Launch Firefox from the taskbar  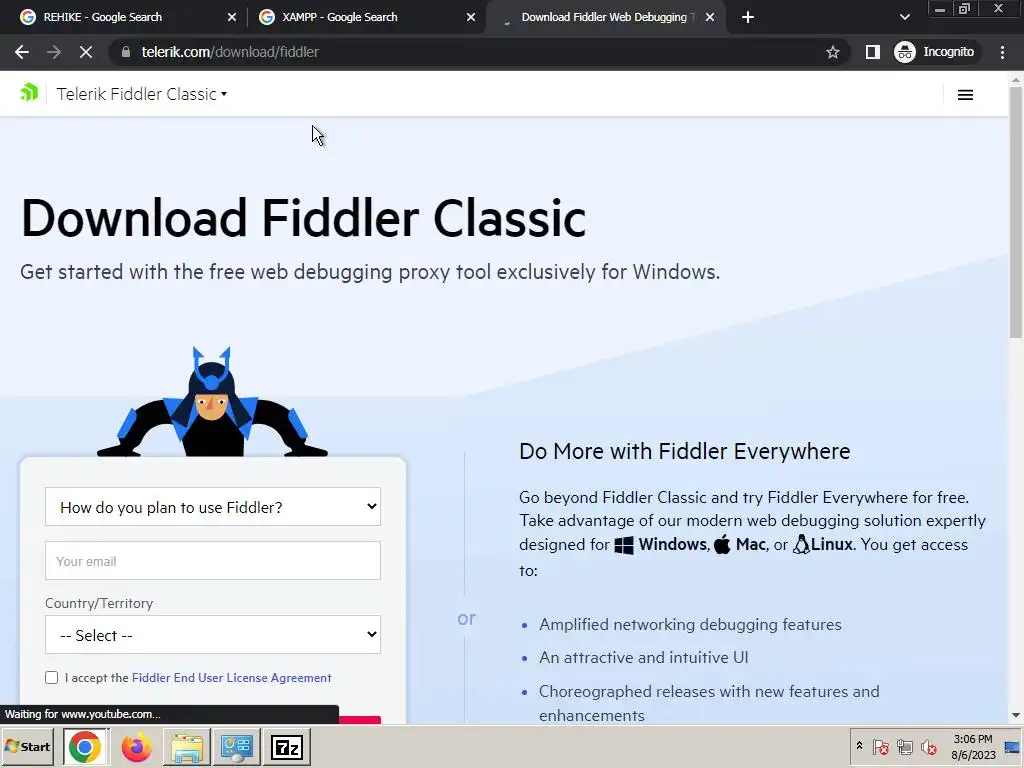136,746
